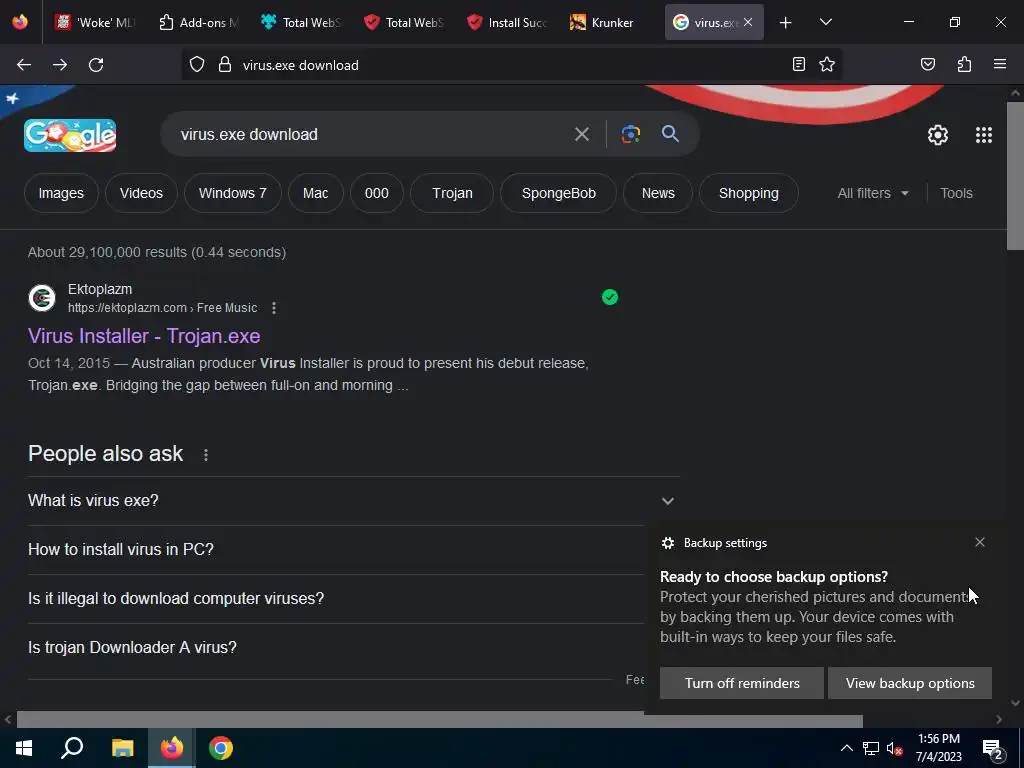The height and width of the screenshot is (768, 1024).
Task: Filter results by Shopping
Action: [748, 193]
